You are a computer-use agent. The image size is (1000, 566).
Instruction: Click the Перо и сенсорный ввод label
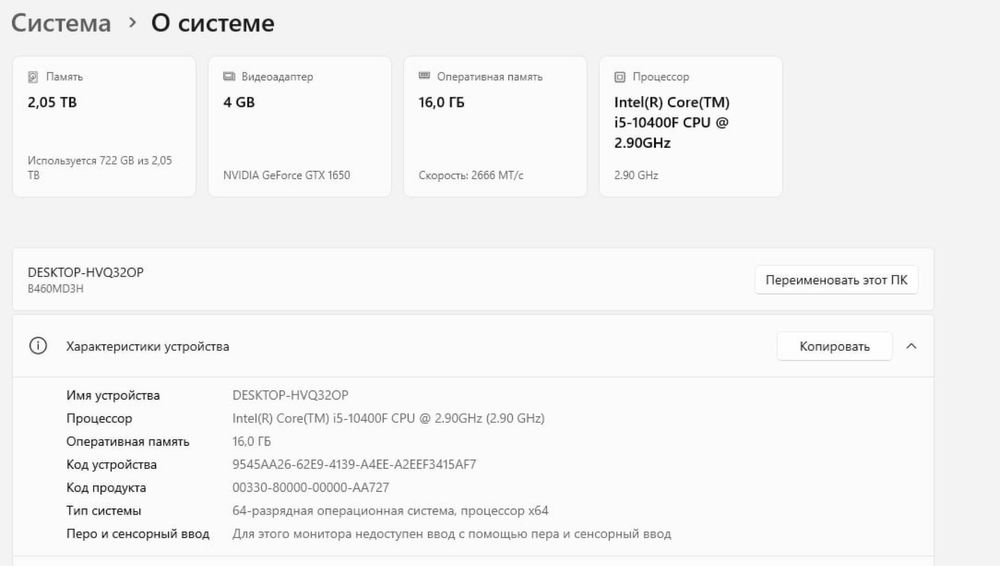(x=138, y=533)
